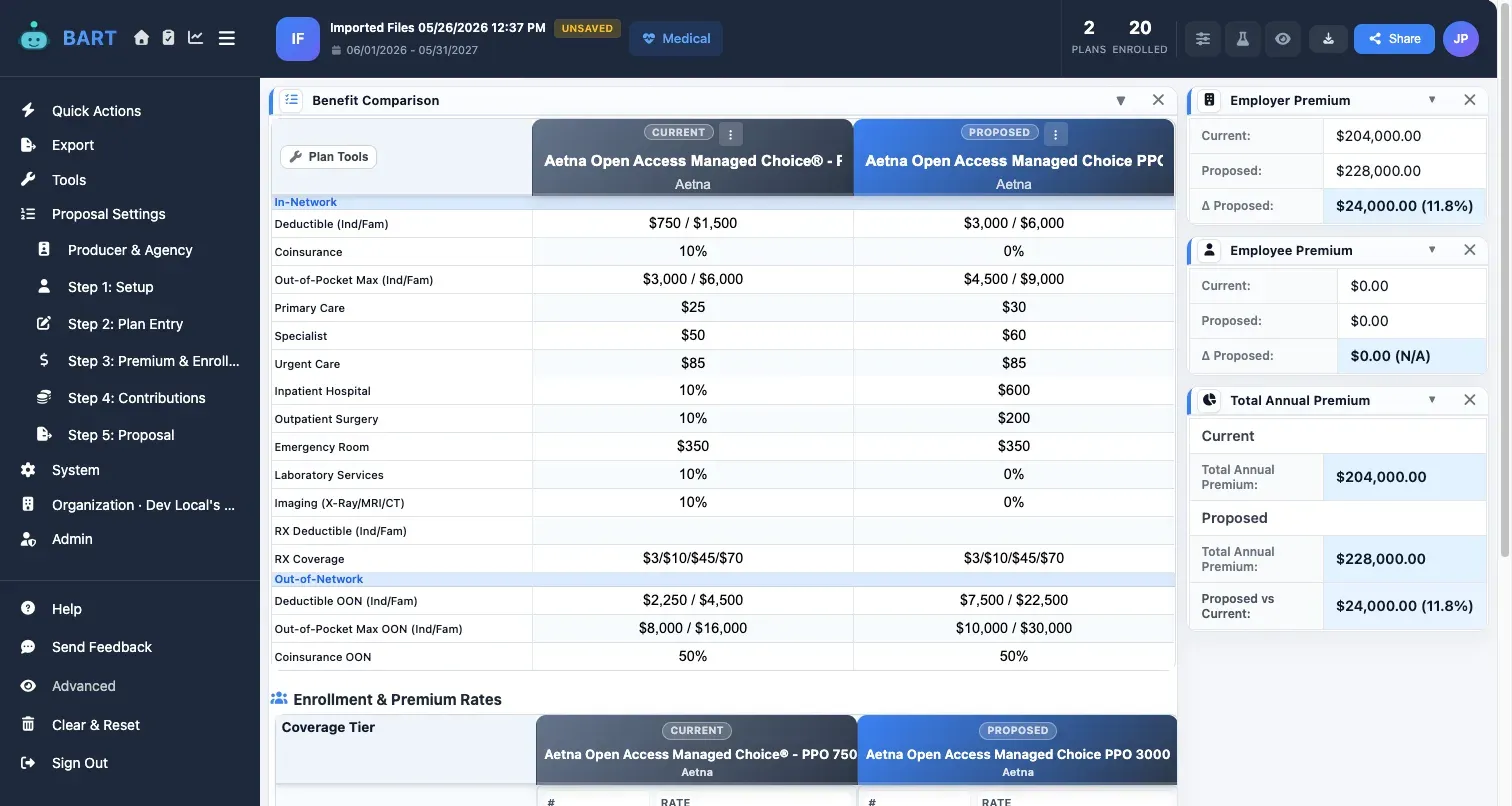1512x806 pixels.
Task: Click the RX Deductible (Ind/Fam) row label
Action: [341, 531]
